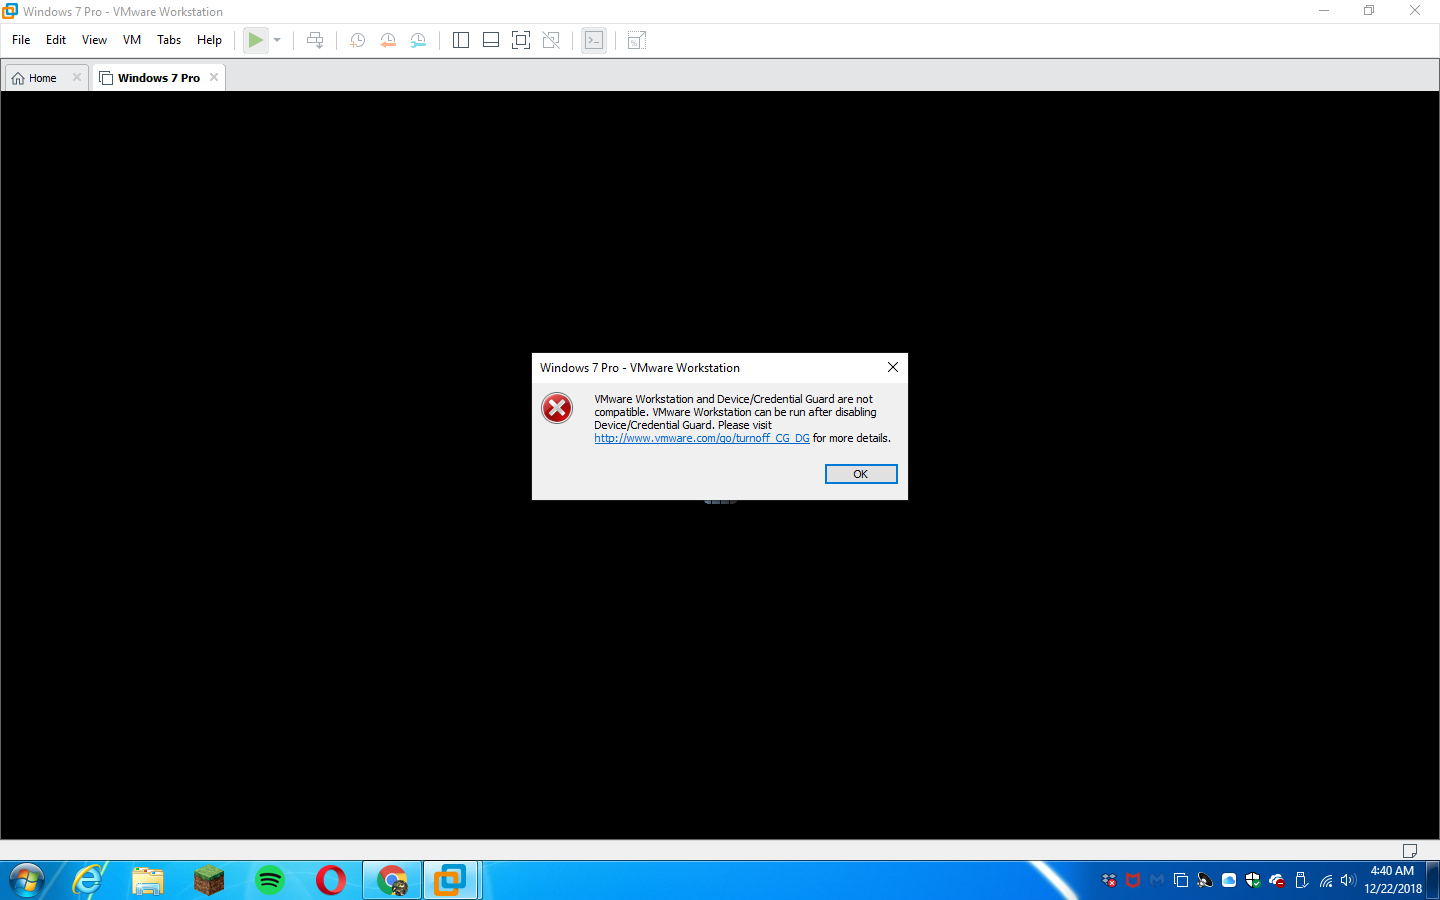Open the Edit menu
This screenshot has width=1440, height=900.
coord(56,40)
